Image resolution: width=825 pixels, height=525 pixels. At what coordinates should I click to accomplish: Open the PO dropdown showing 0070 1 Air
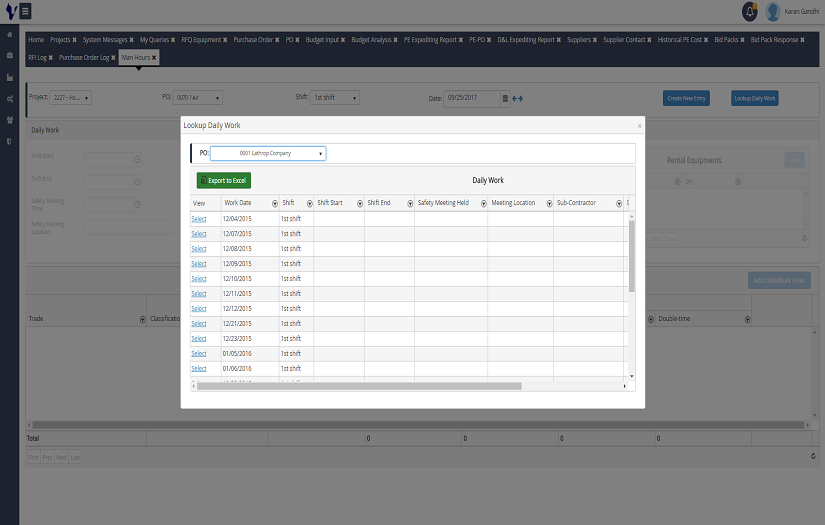(x=197, y=98)
